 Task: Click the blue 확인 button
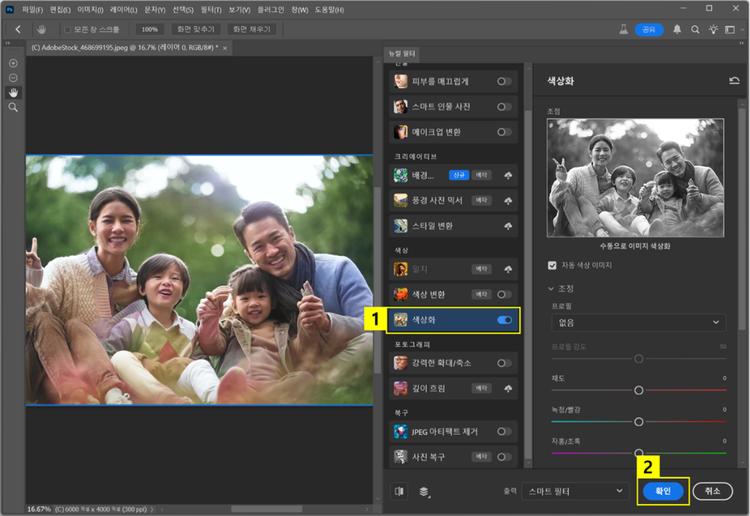pyautogui.click(x=663, y=491)
